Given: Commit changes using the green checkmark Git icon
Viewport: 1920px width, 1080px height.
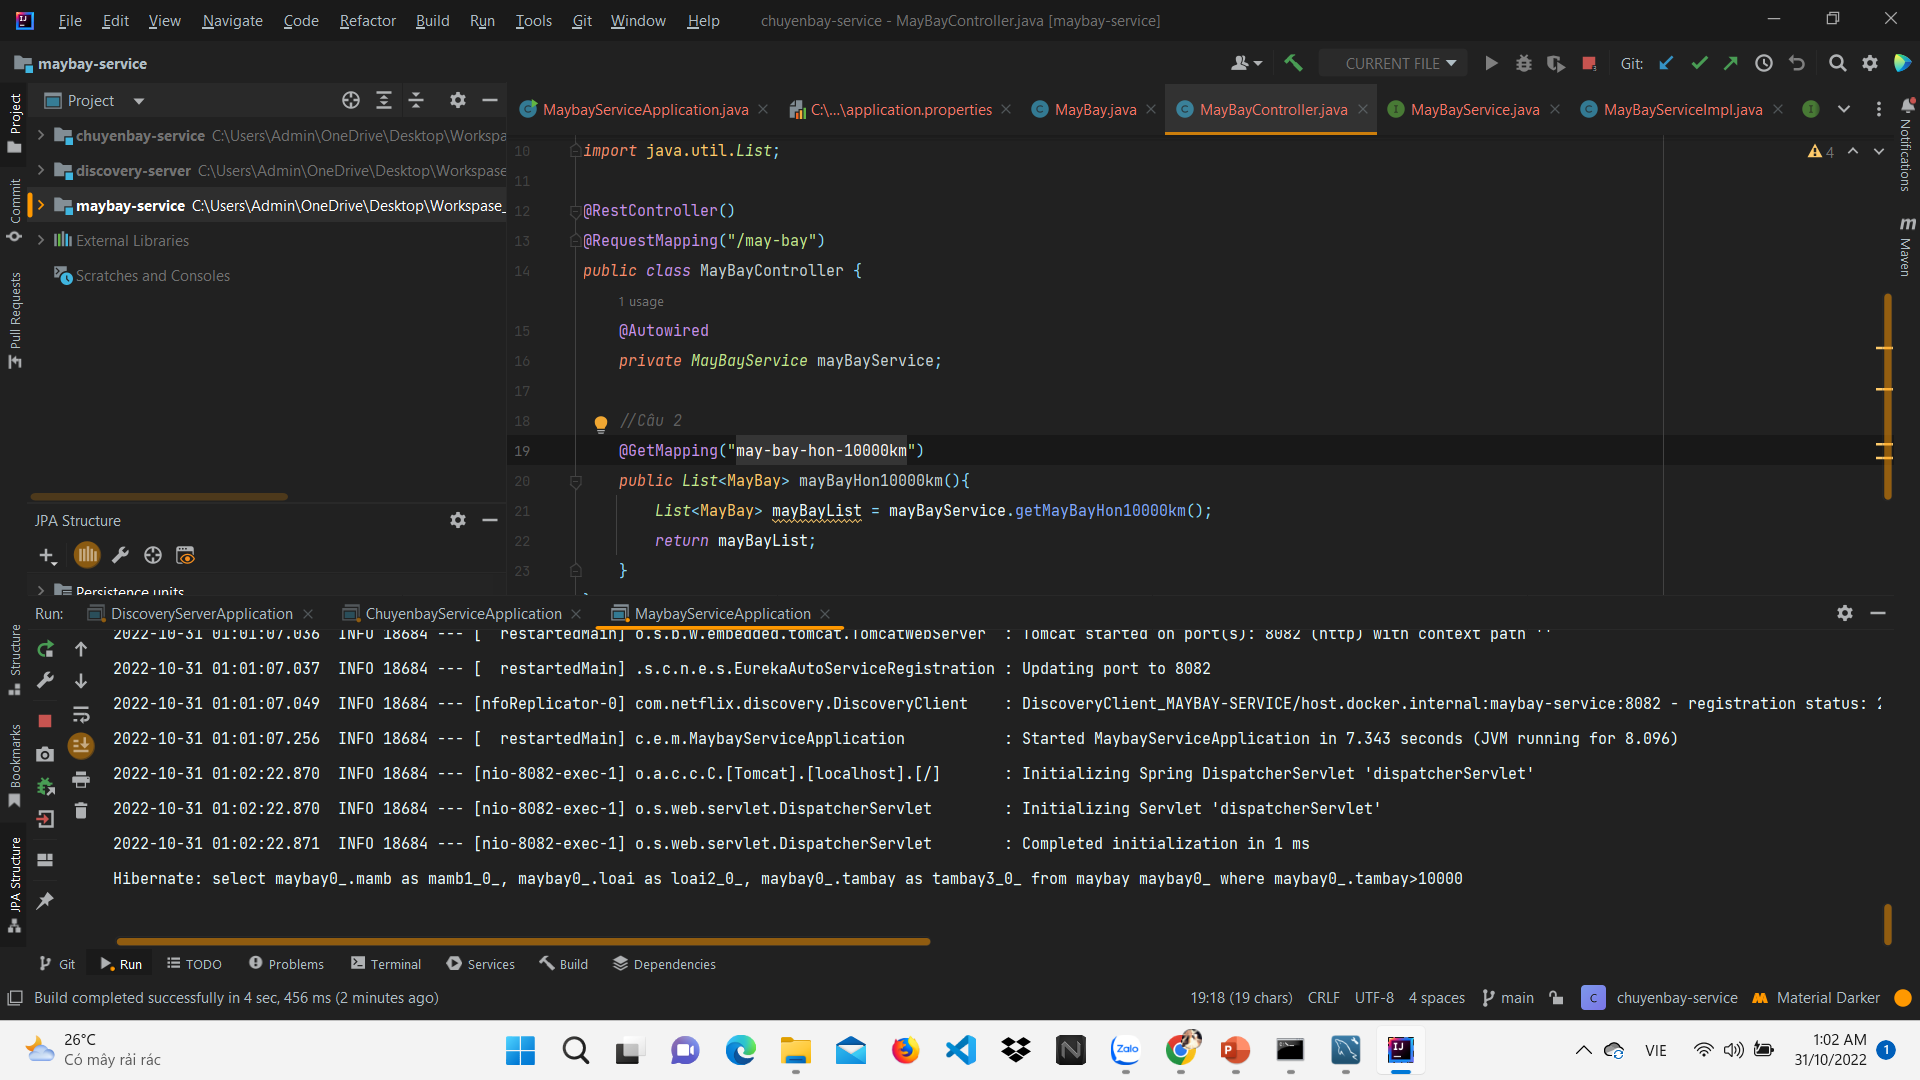Looking at the screenshot, I should [1699, 62].
